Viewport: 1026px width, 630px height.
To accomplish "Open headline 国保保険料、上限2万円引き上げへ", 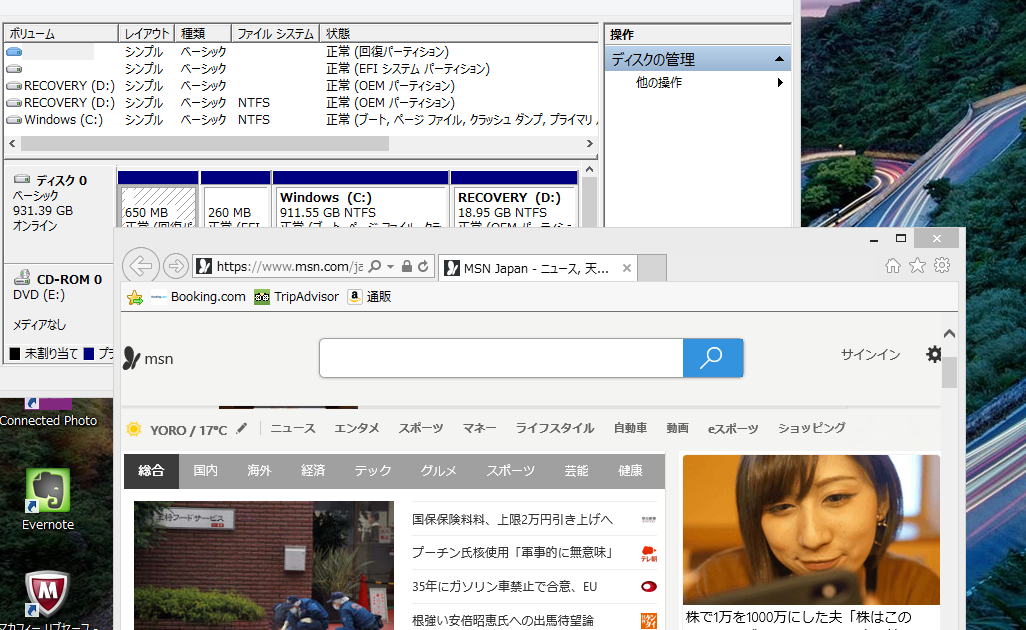I will tap(512, 519).
